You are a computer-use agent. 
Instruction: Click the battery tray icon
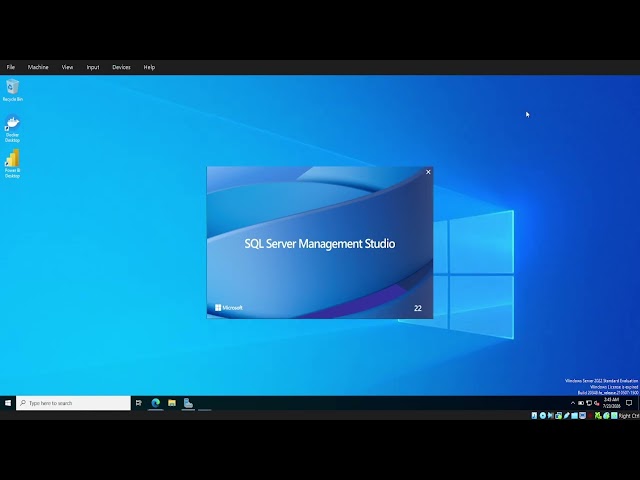581,403
